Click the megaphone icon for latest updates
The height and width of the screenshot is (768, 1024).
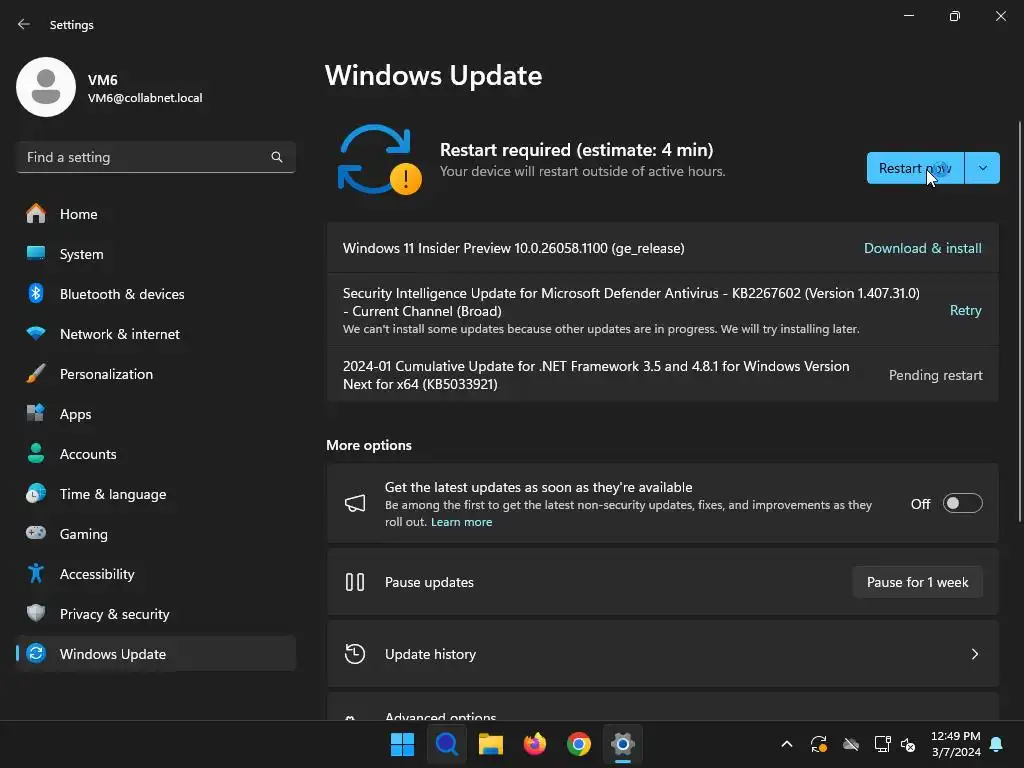[355, 503]
